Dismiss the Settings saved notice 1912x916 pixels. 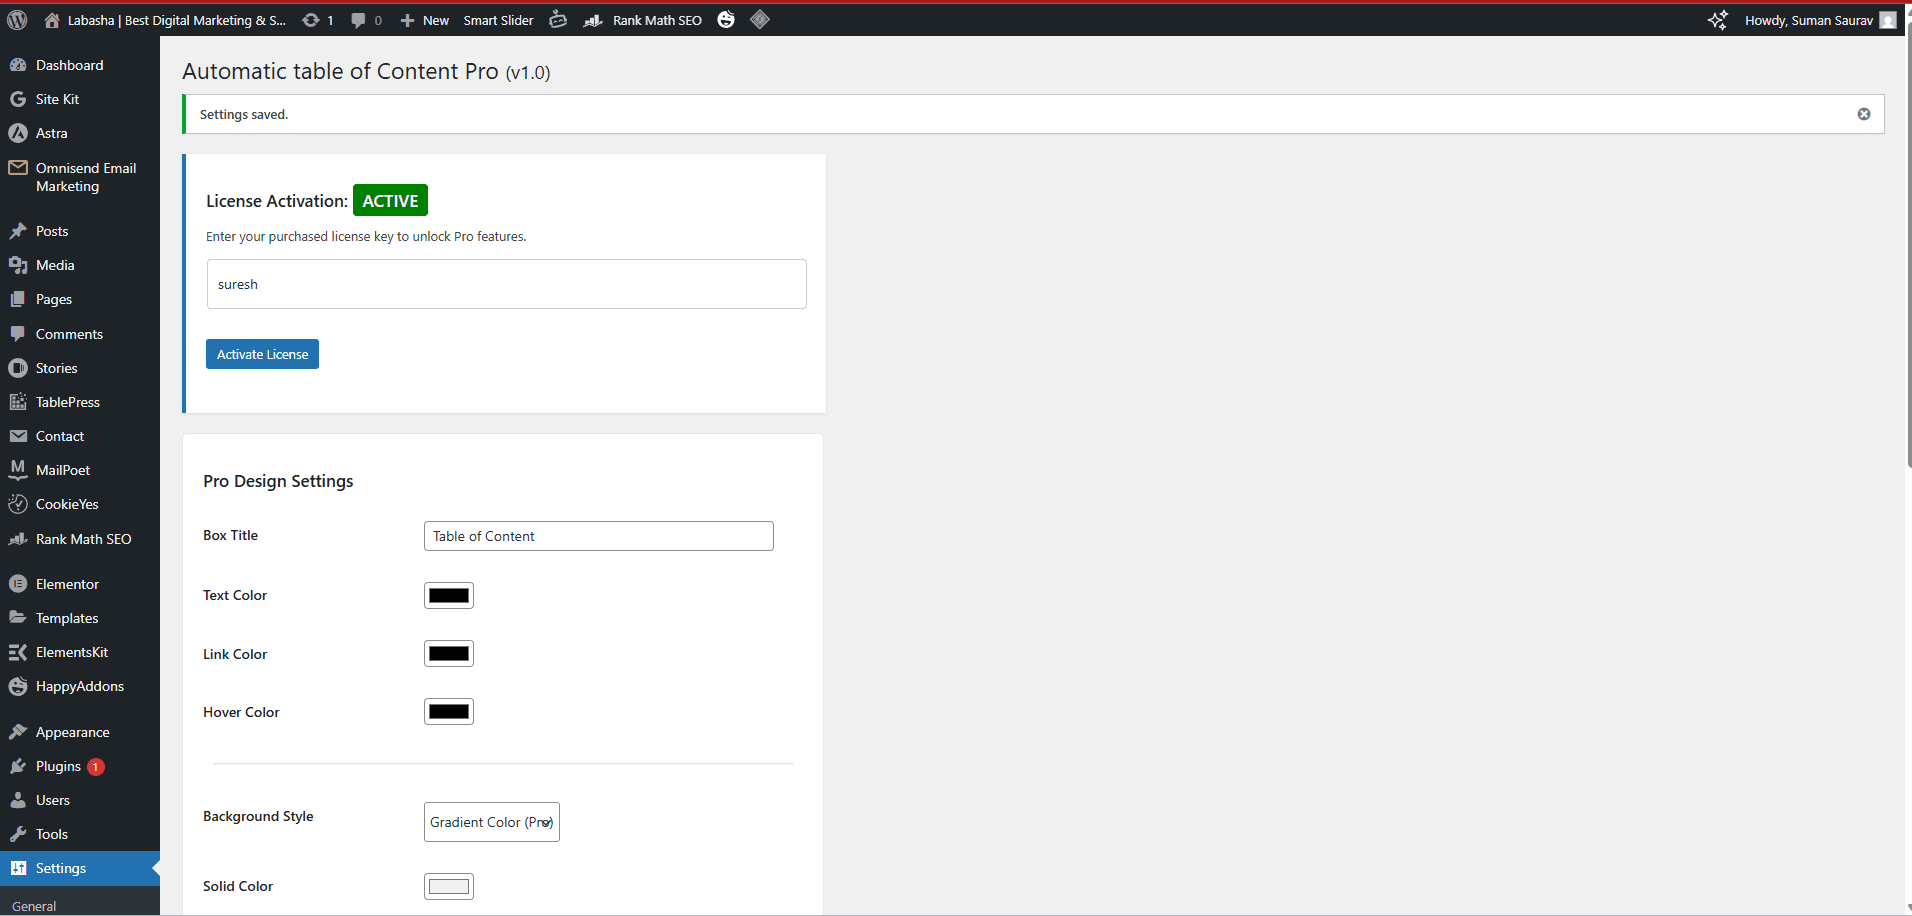point(1864,113)
